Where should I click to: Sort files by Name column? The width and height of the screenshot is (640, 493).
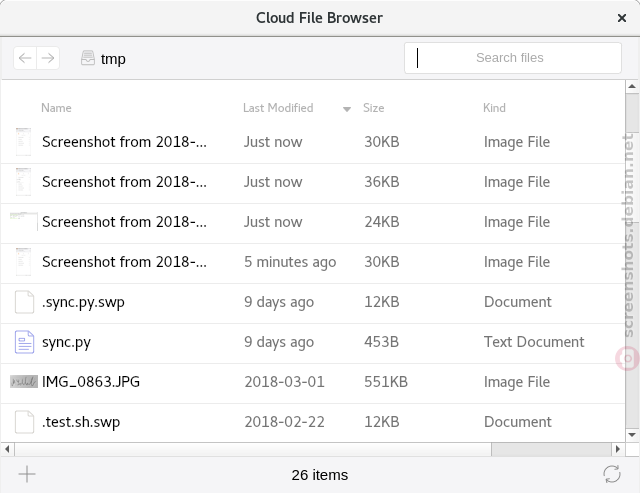pyautogui.click(x=56, y=108)
